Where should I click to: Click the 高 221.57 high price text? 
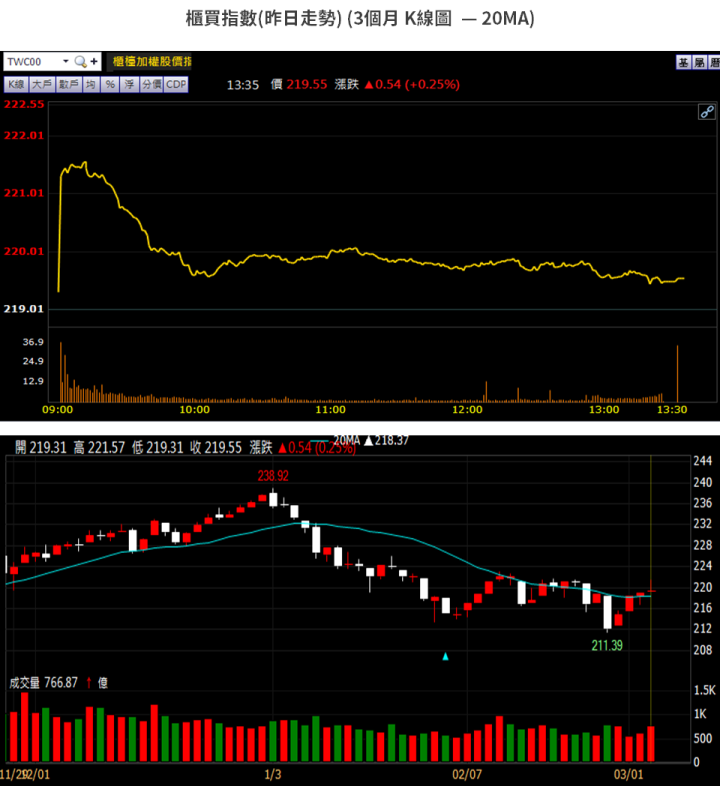pyautogui.click(x=99, y=447)
